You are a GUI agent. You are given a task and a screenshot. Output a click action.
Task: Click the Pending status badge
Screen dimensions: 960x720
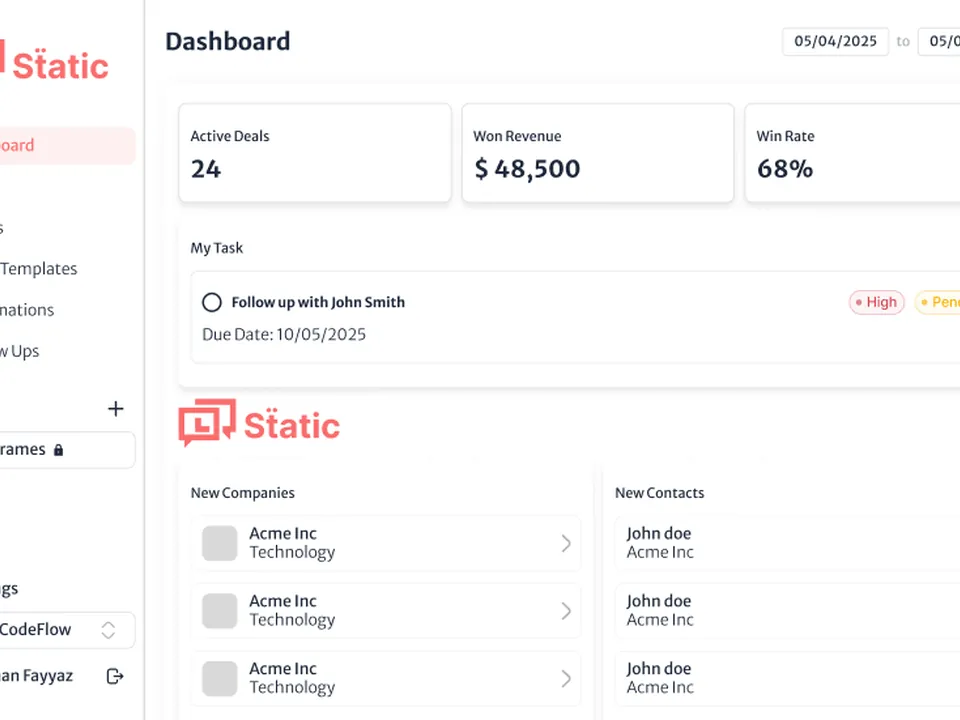pos(937,302)
